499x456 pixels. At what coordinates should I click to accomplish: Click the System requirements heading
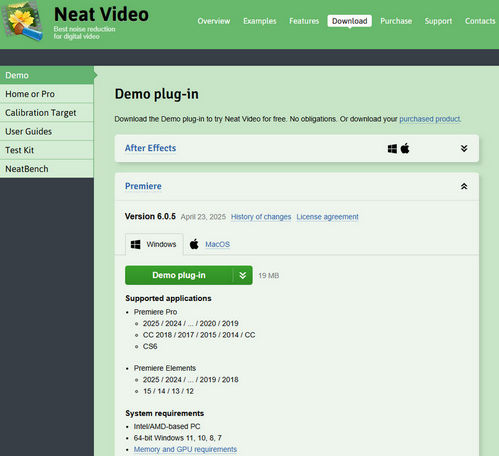tap(165, 413)
